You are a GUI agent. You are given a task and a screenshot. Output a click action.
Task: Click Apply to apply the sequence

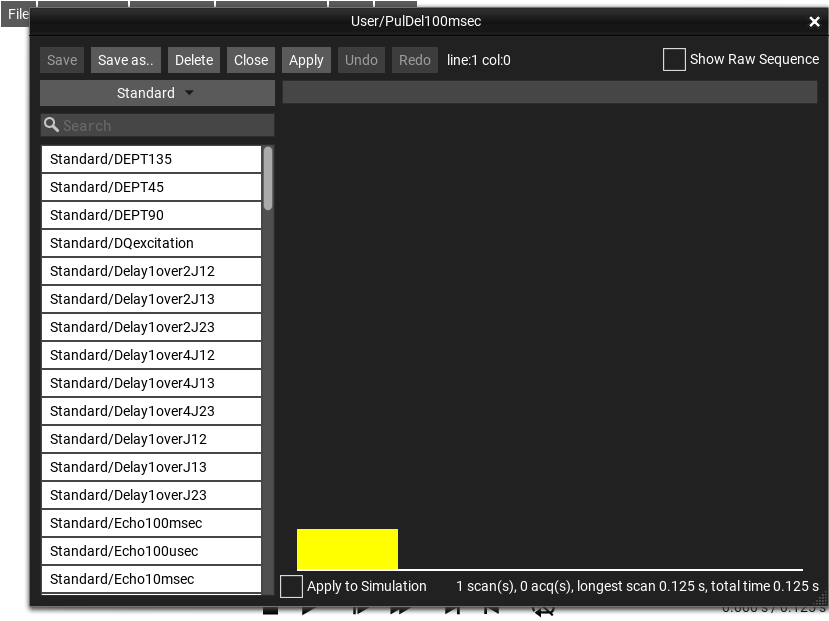306,60
